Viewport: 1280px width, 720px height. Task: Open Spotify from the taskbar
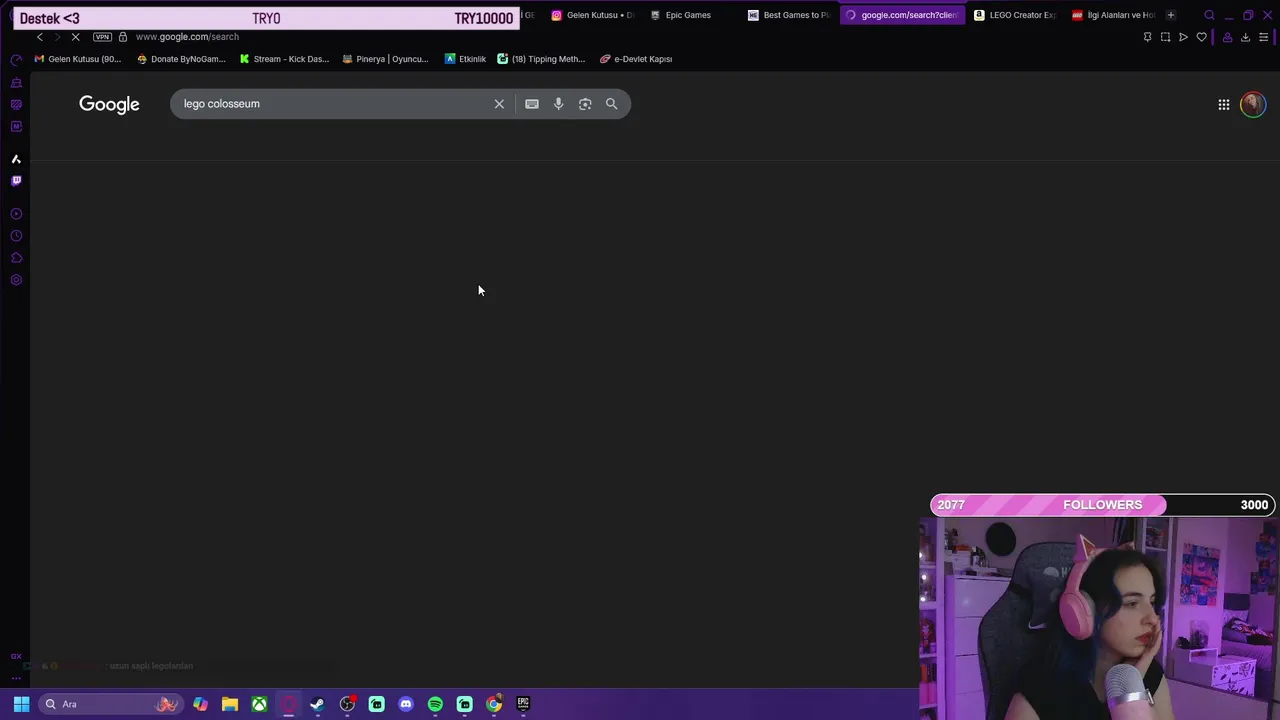pyautogui.click(x=435, y=704)
